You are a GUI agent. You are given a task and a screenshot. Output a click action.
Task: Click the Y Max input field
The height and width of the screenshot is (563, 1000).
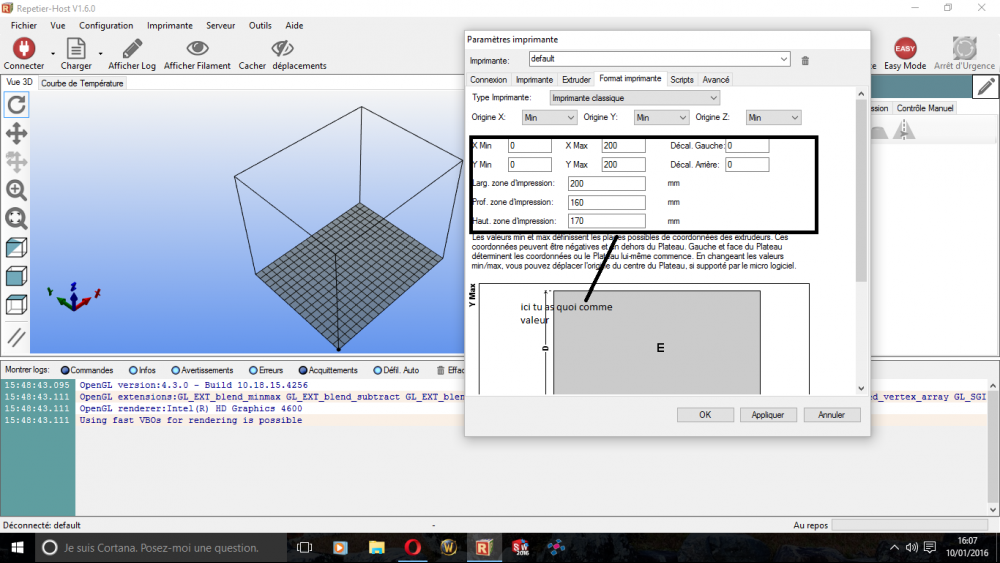pos(623,165)
